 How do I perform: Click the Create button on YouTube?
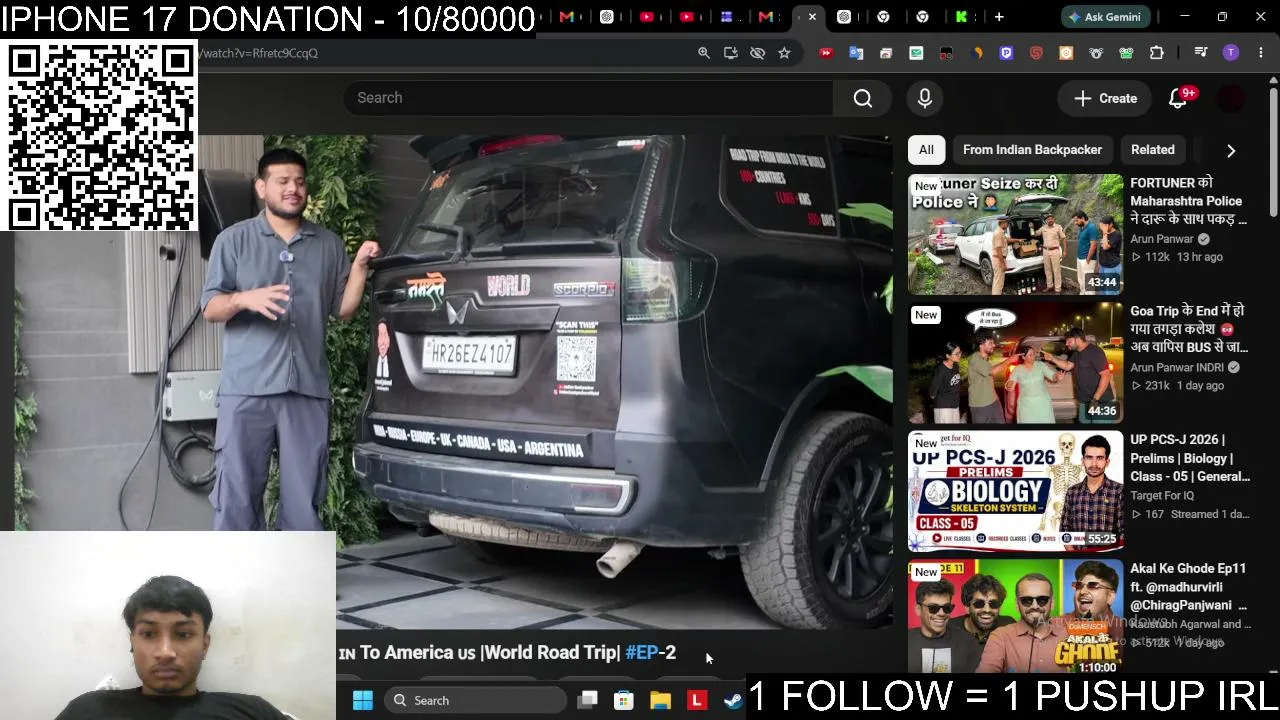[x=1105, y=98]
